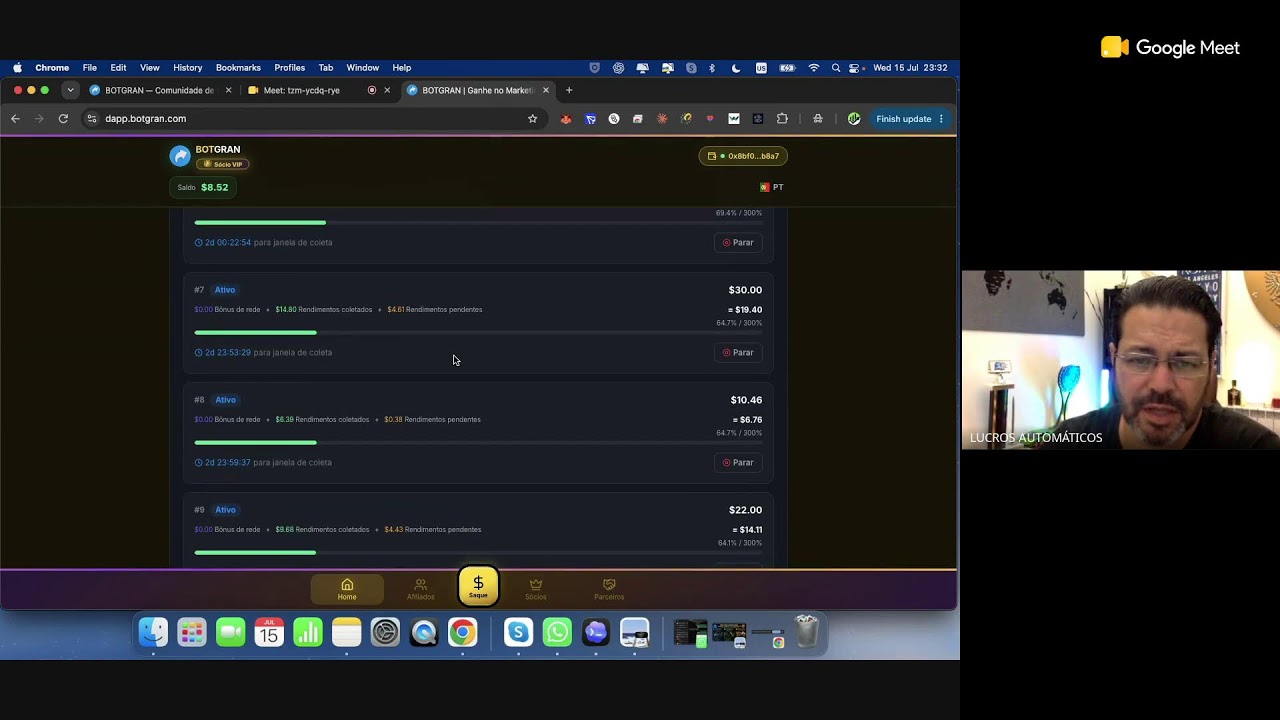Open Launchpad from the Dock
The image size is (1280, 720).
192,632
